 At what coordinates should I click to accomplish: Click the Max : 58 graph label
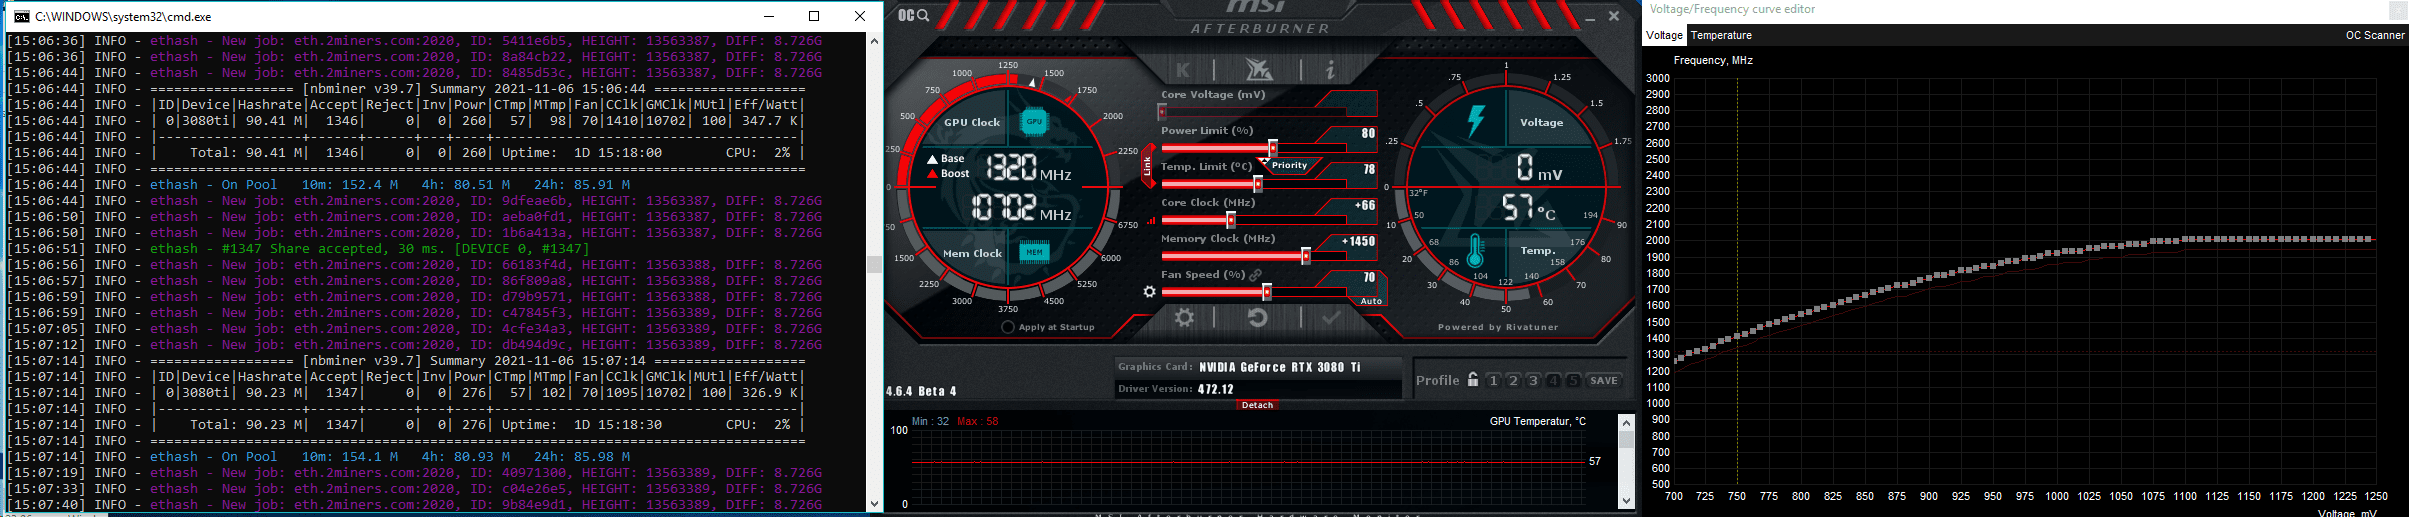[977, 421]
